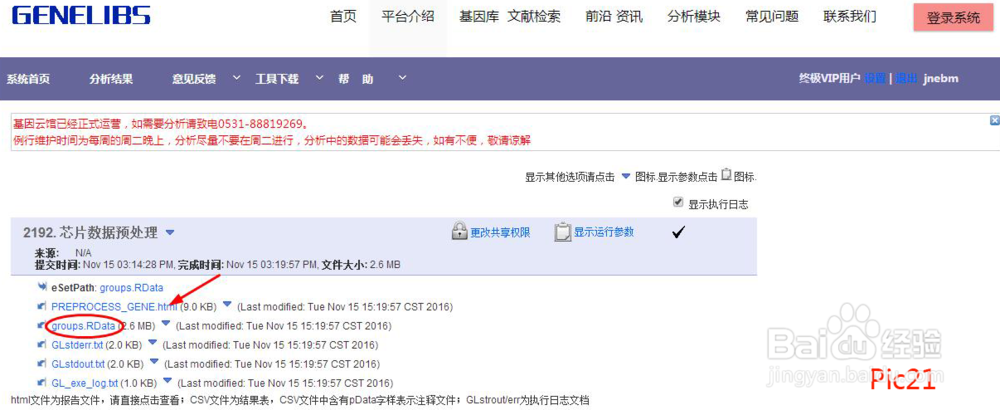Open 基因库 in top navigation

[x=478, y=17]
